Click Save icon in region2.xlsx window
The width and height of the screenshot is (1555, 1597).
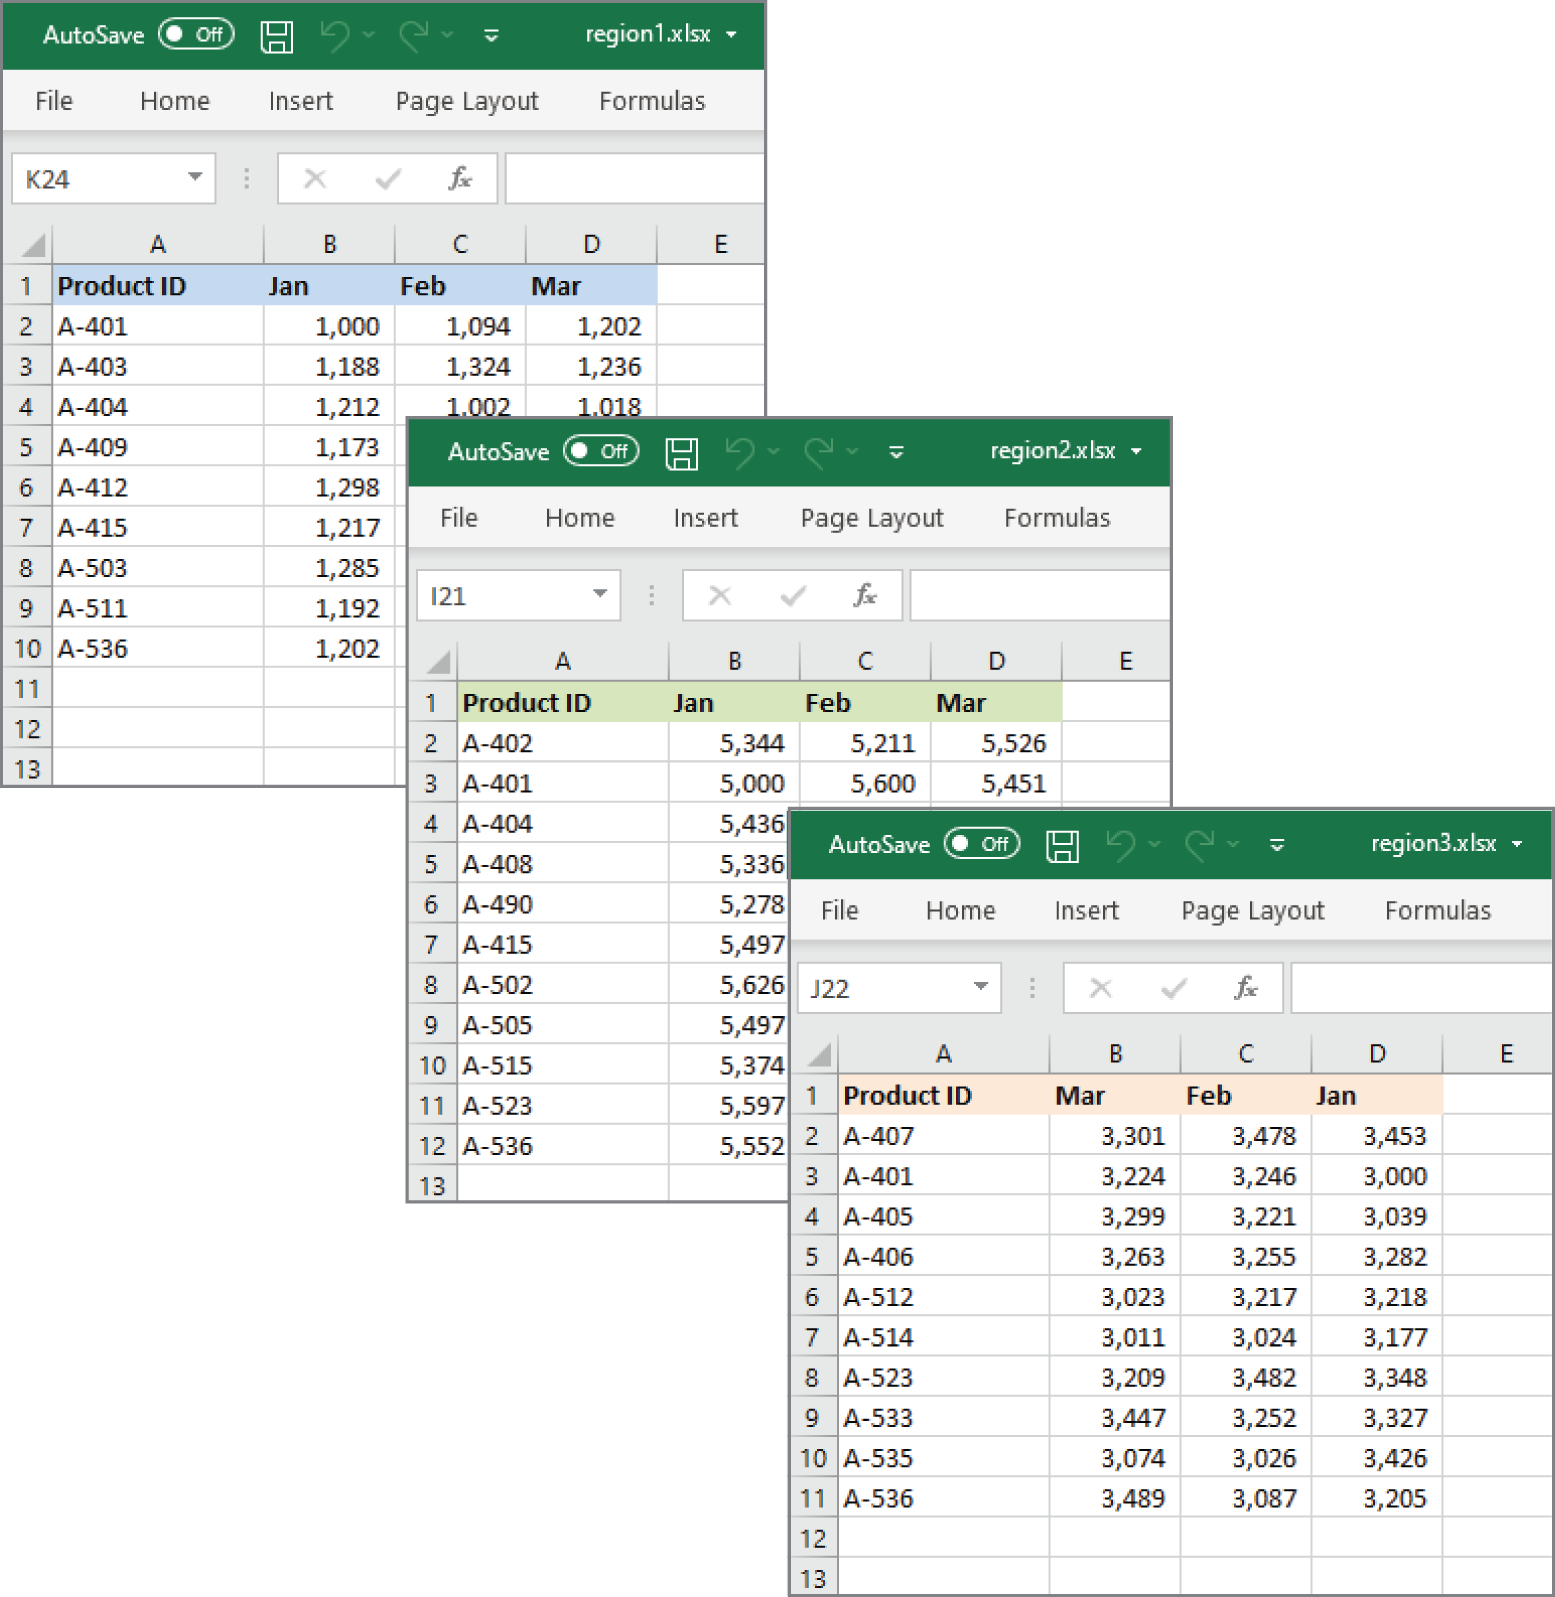click(681, 453)
